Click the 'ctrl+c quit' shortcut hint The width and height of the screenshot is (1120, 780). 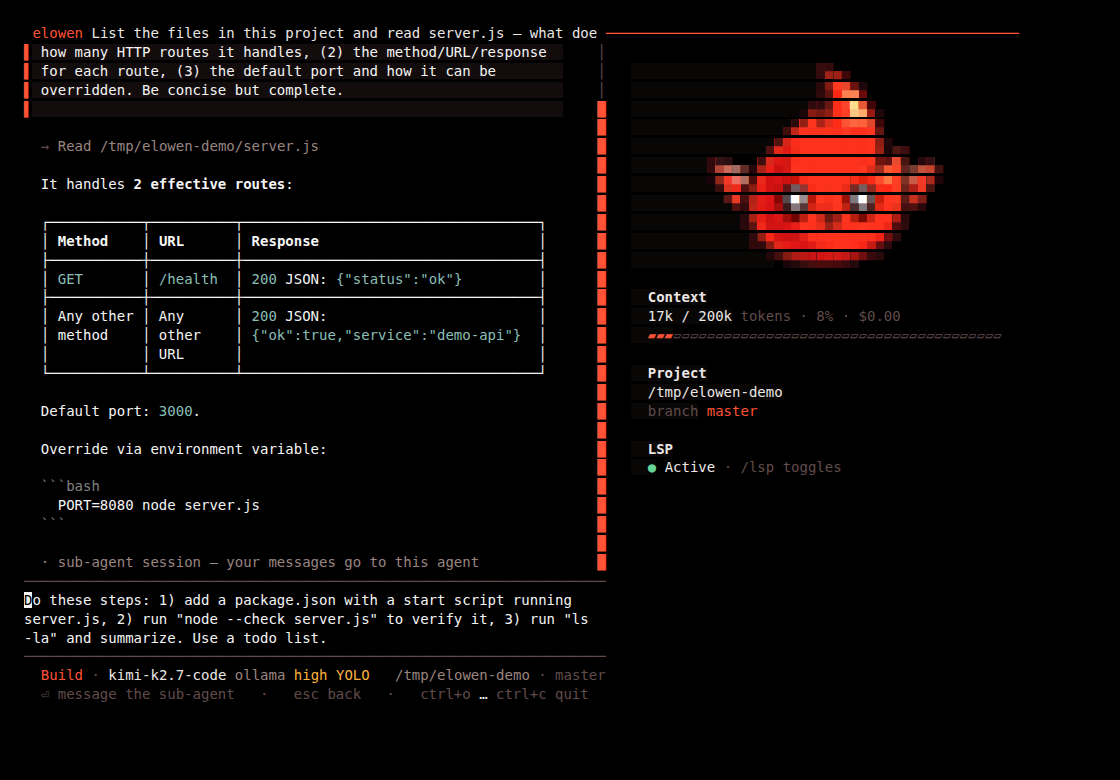(542, 694)
